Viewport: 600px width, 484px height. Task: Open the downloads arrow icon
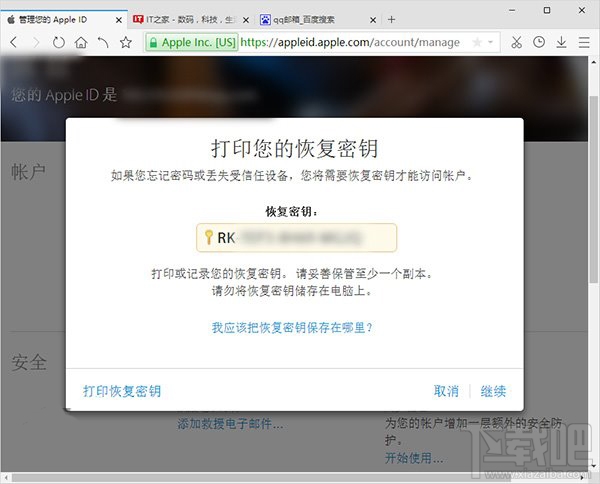point(561,42)
